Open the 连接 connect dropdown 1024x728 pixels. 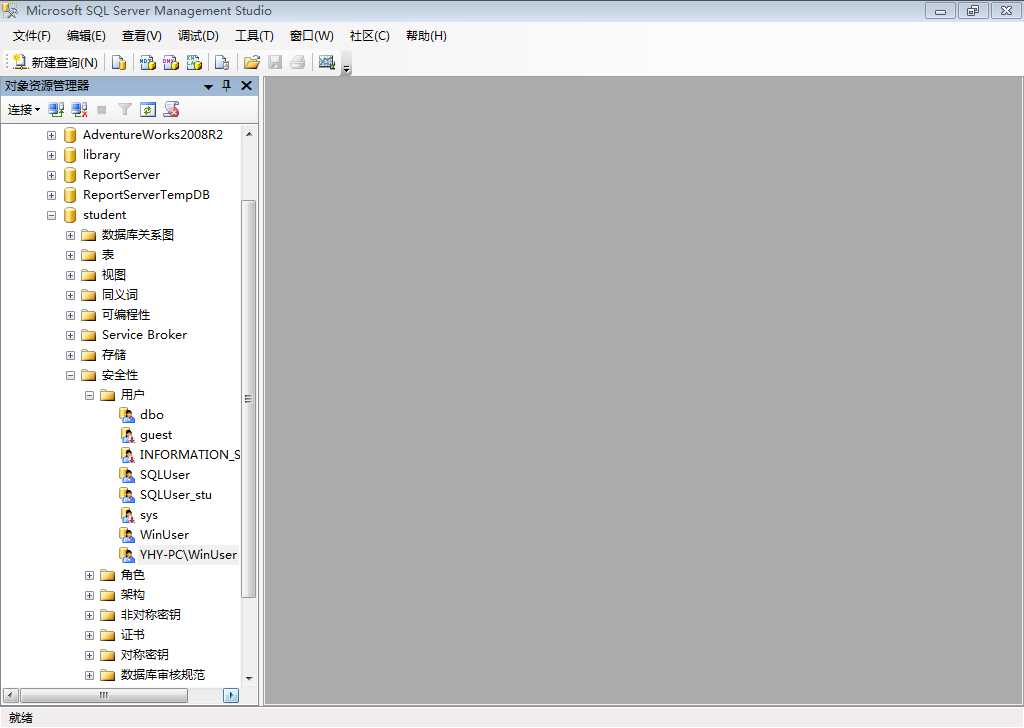[24, 110]
